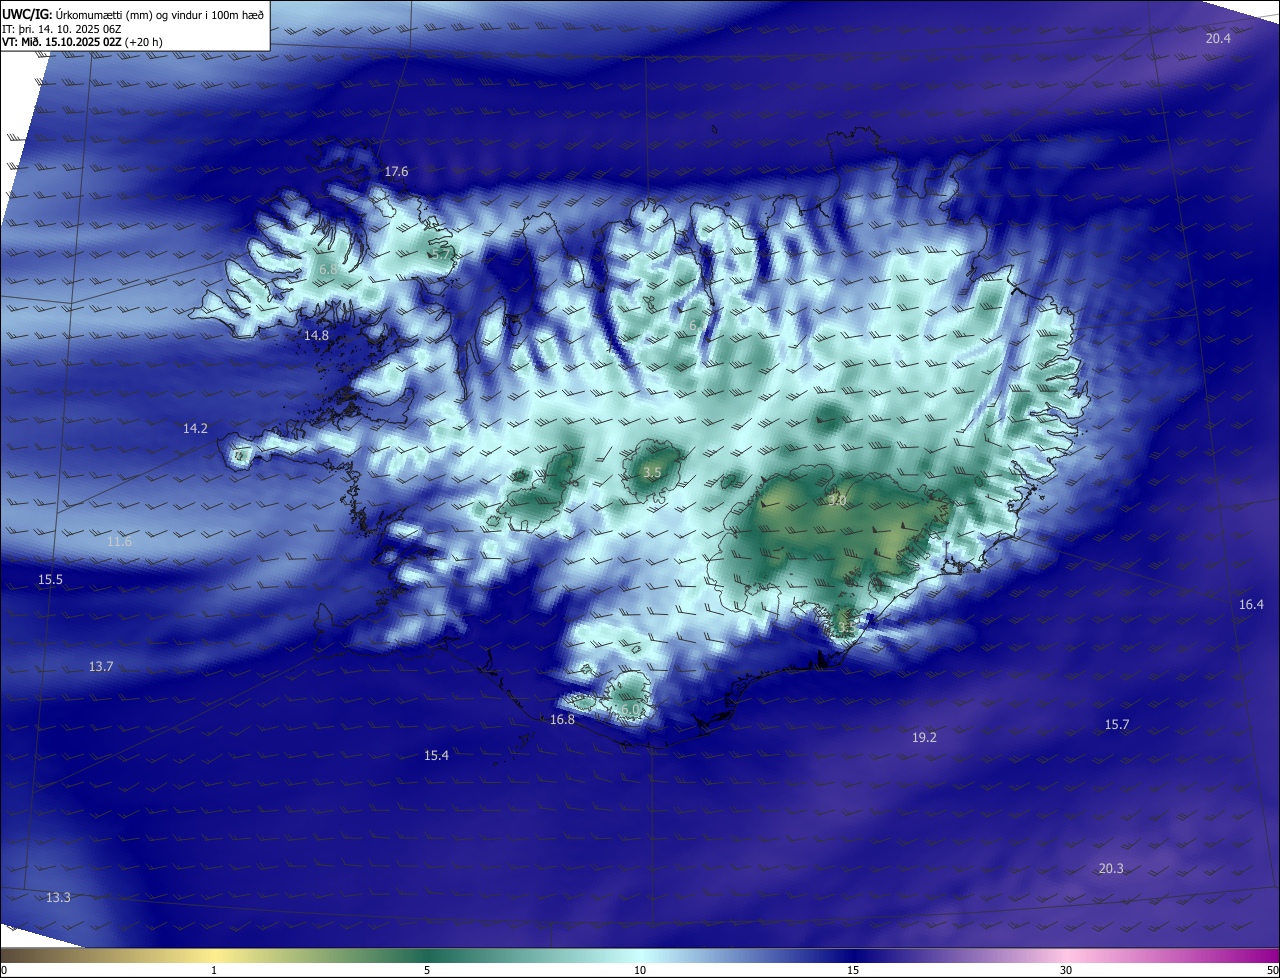Click the color scale tick labeled 1
Image resolution: width=1280 pixels, height=978 pixels.
pyautogui.click(x=214, y=970)
